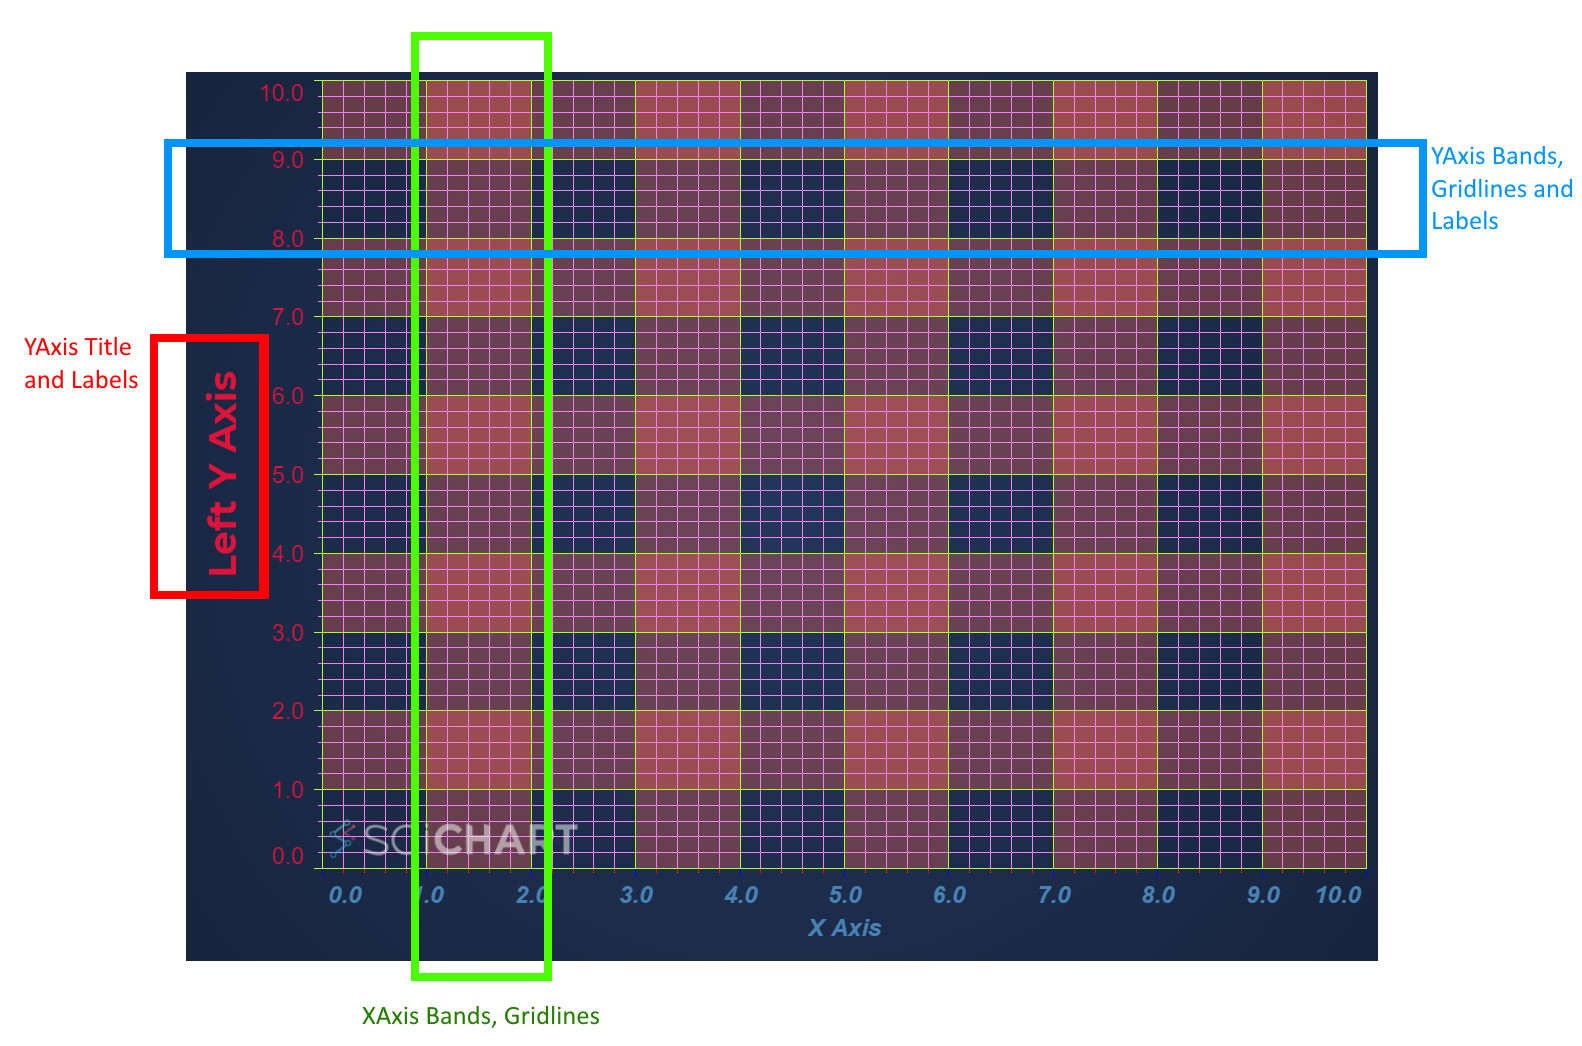Click the blue 'YAxis Bands, Gridlines and Labels' text

click(1500, 188)
